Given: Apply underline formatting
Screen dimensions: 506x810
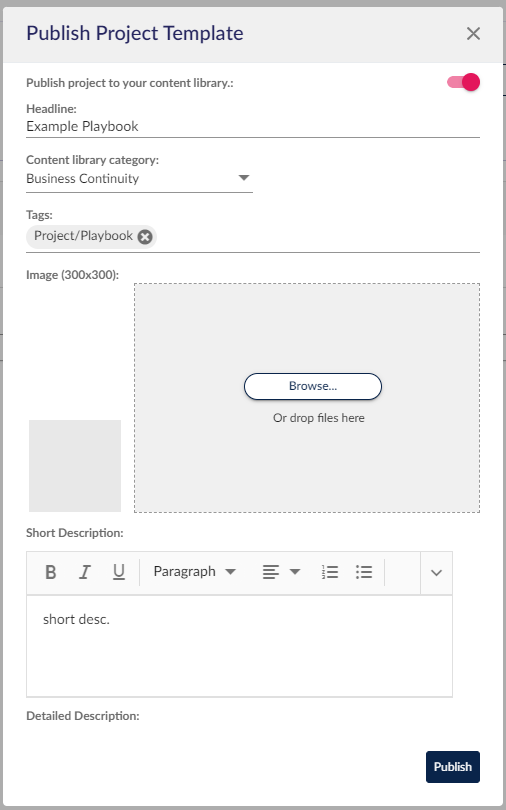Looking at the screenshot, I should point(119,572).
